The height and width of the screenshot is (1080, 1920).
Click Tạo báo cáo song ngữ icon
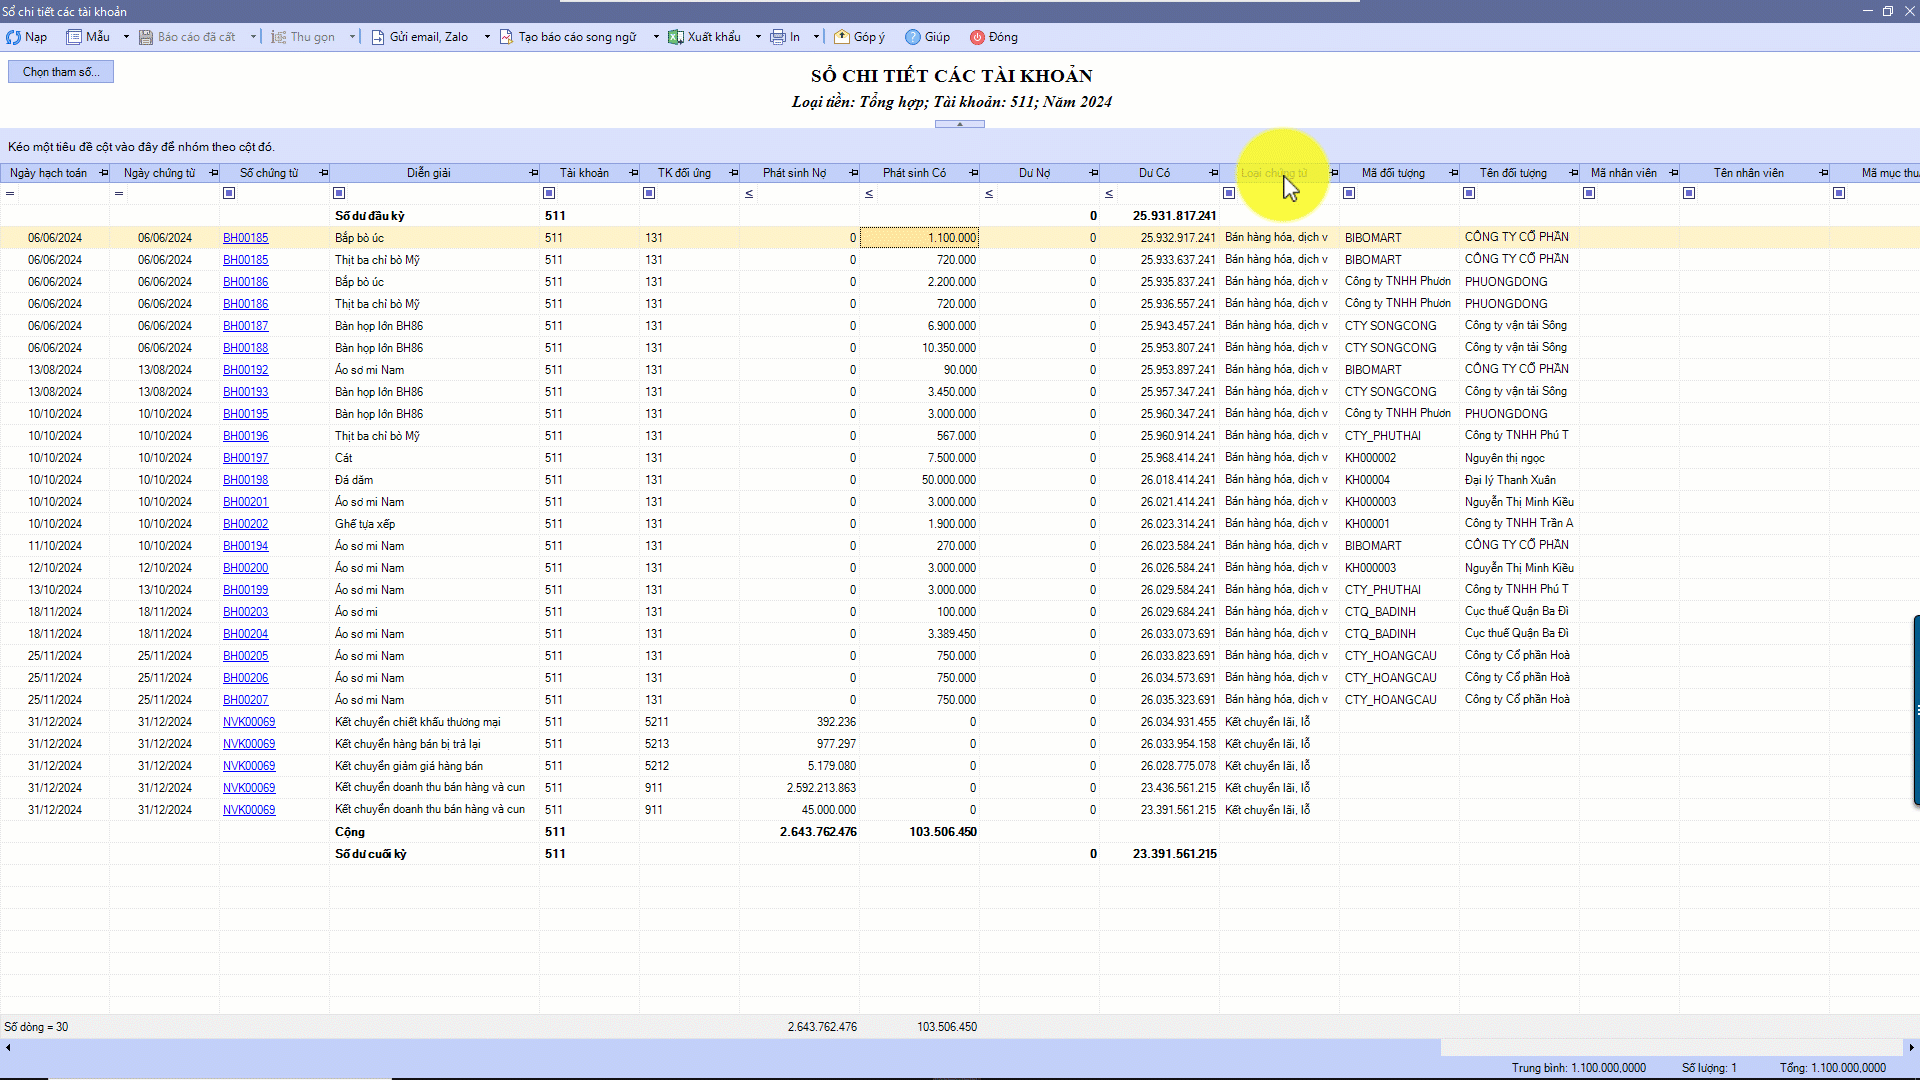(x=506, y=37)
